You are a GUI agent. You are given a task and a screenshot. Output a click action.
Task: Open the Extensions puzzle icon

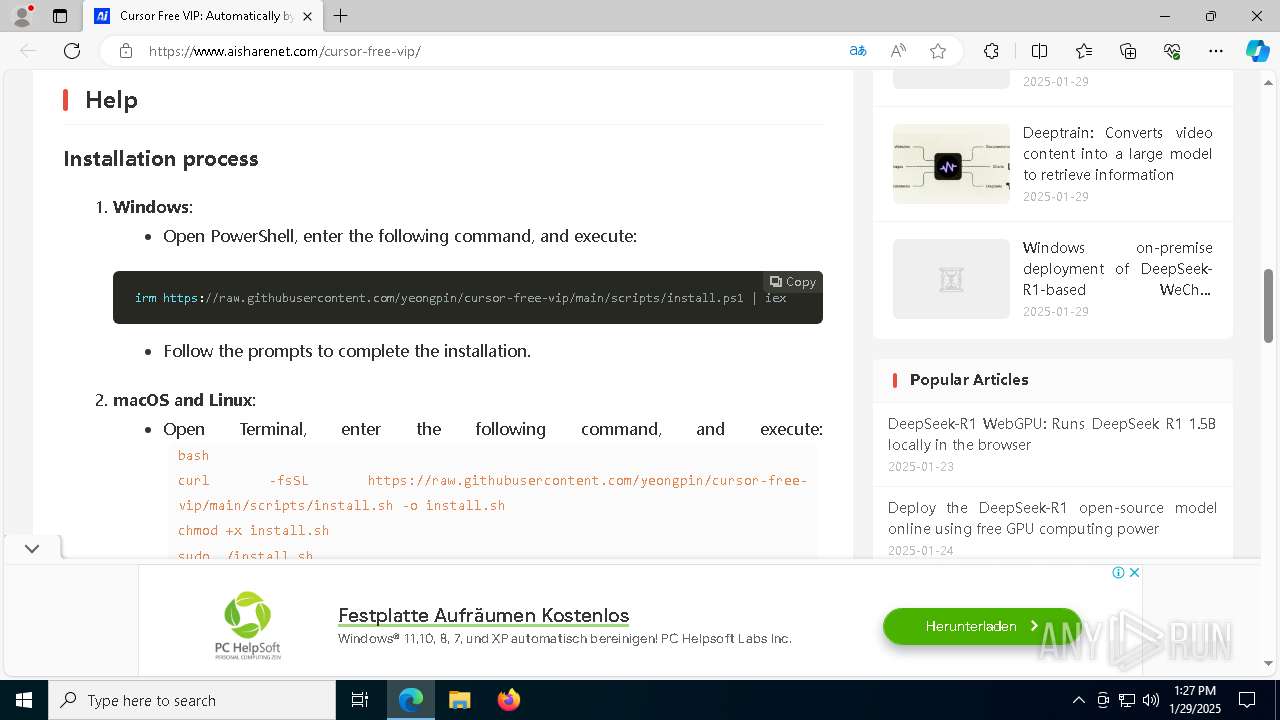(991, 51)
